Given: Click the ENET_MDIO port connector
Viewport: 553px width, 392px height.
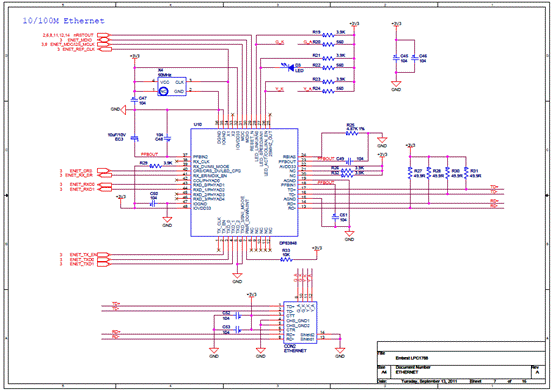Looking at the screenshot, I should [x=103, y=40].
